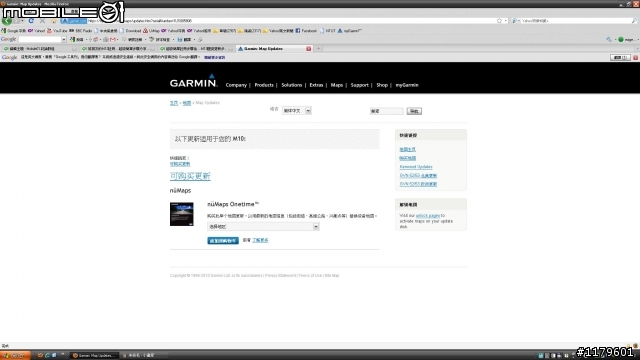Click the Windows Start button

(15, 356)
